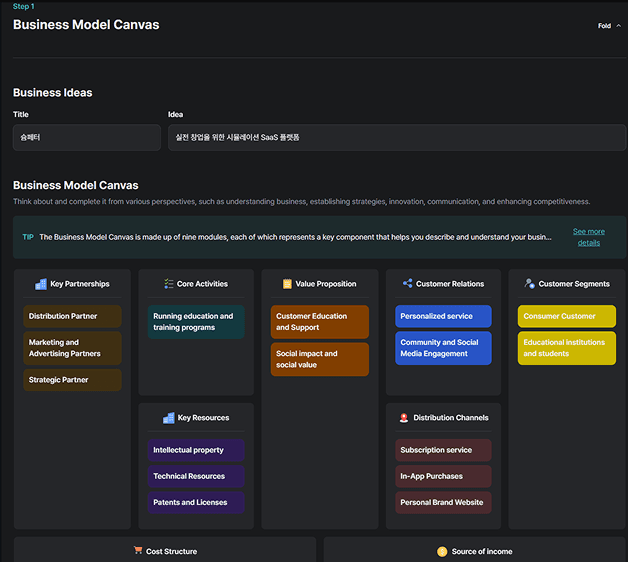
Task: Select the Distribution Partner card
Action: [x=72, y=316]
